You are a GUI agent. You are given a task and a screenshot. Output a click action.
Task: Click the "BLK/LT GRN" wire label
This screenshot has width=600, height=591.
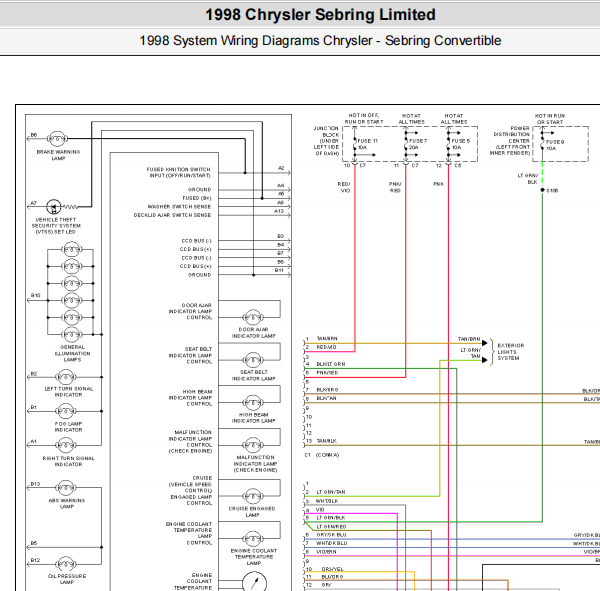(x=331, y=364)
